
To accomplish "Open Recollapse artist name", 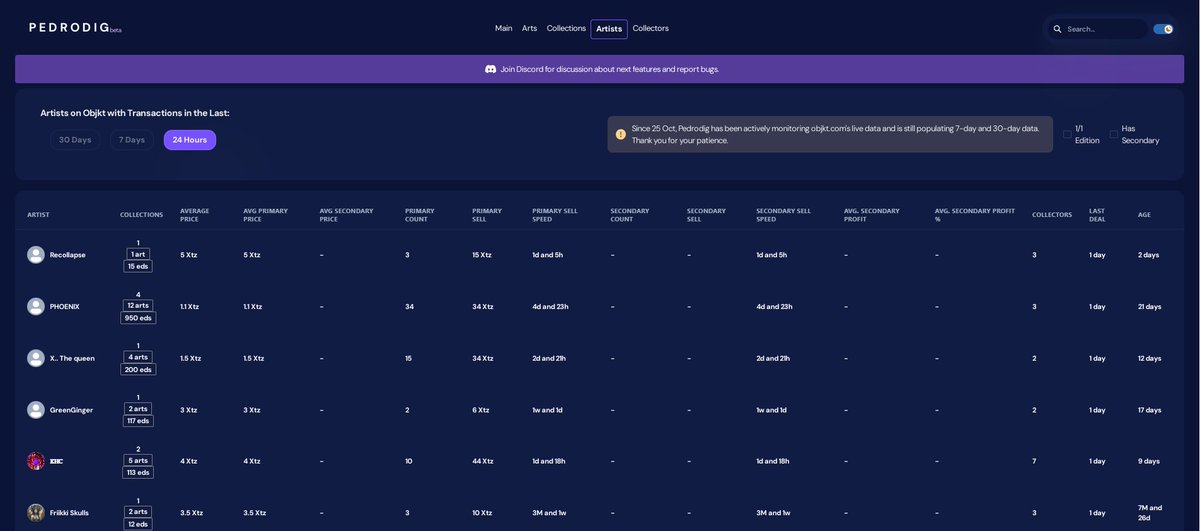I will click(x=68, y=255).
